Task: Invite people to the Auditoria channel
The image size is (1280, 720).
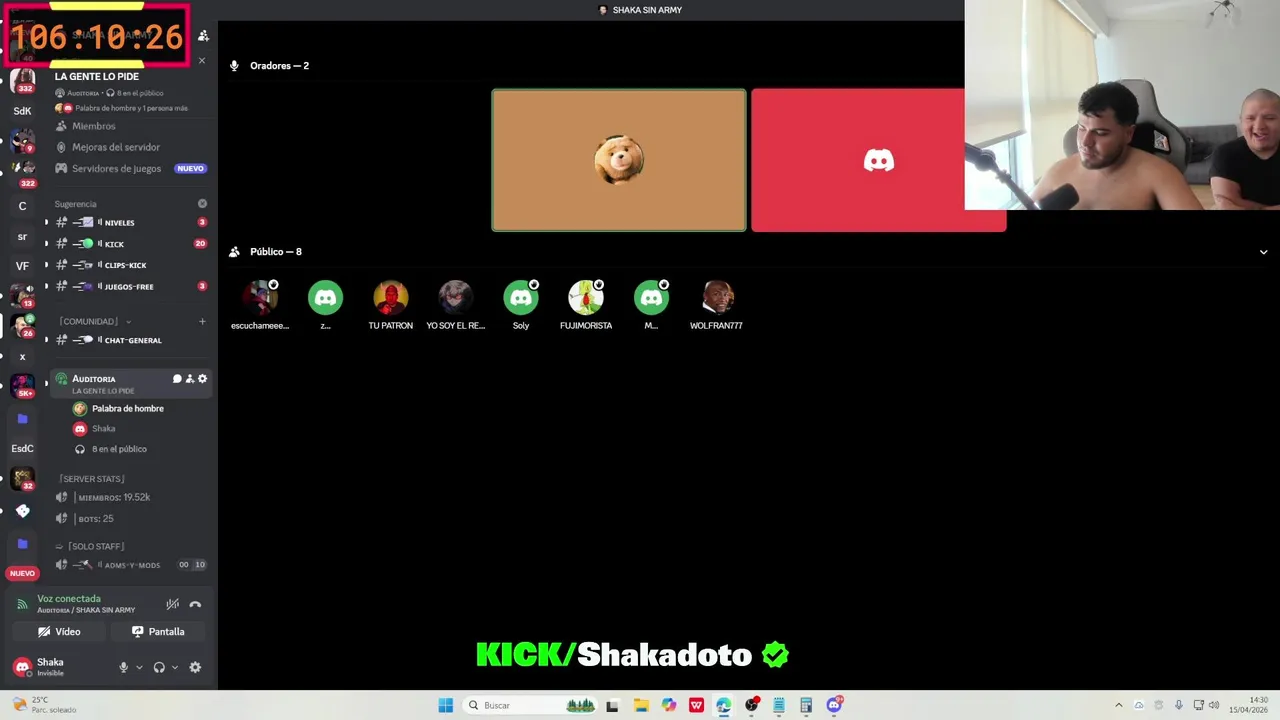Action: (190, 379)
